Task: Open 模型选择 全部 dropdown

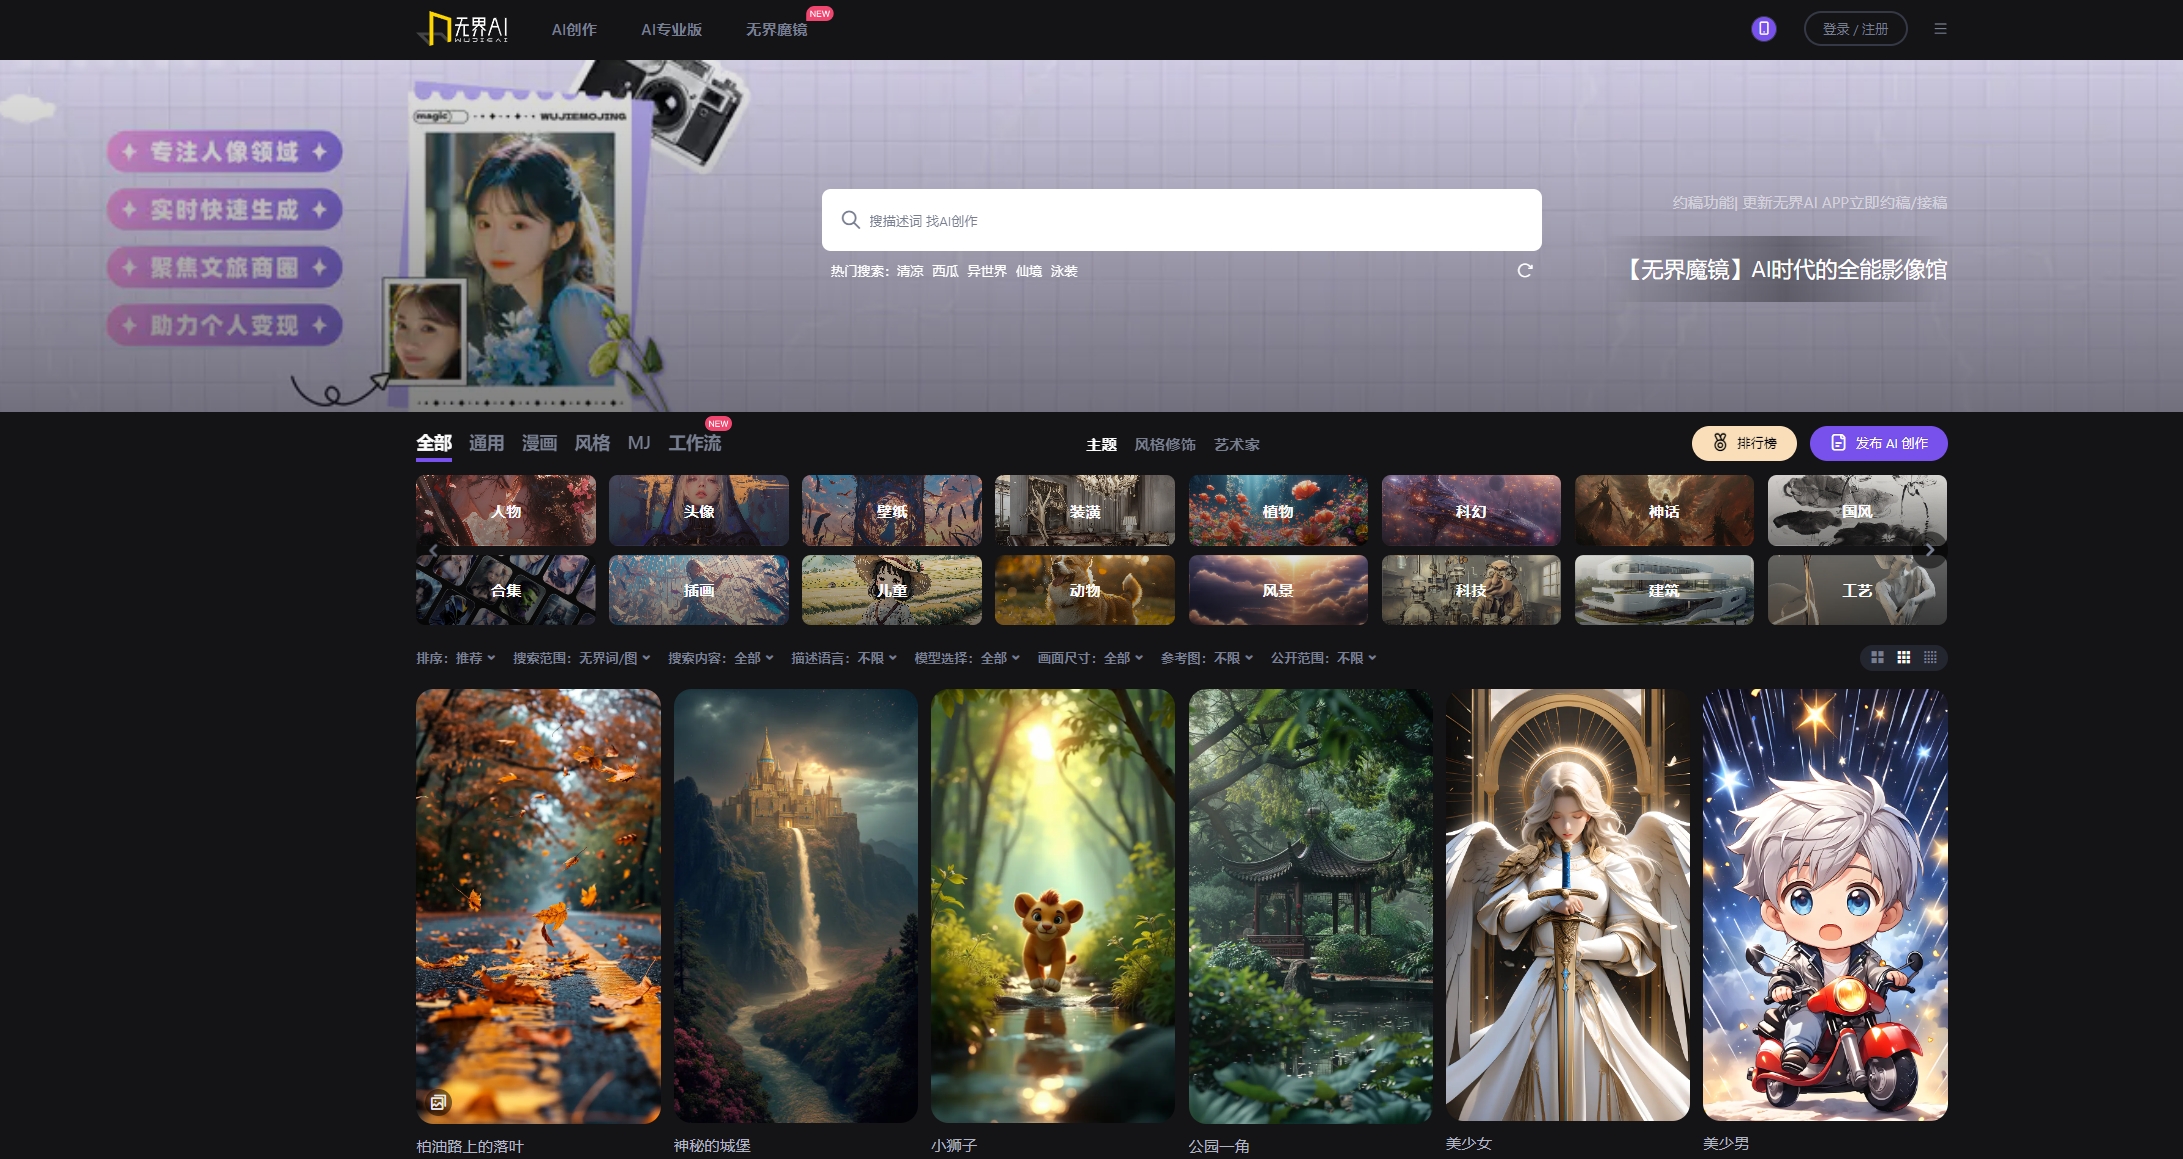Action: [x=967, y=658]
